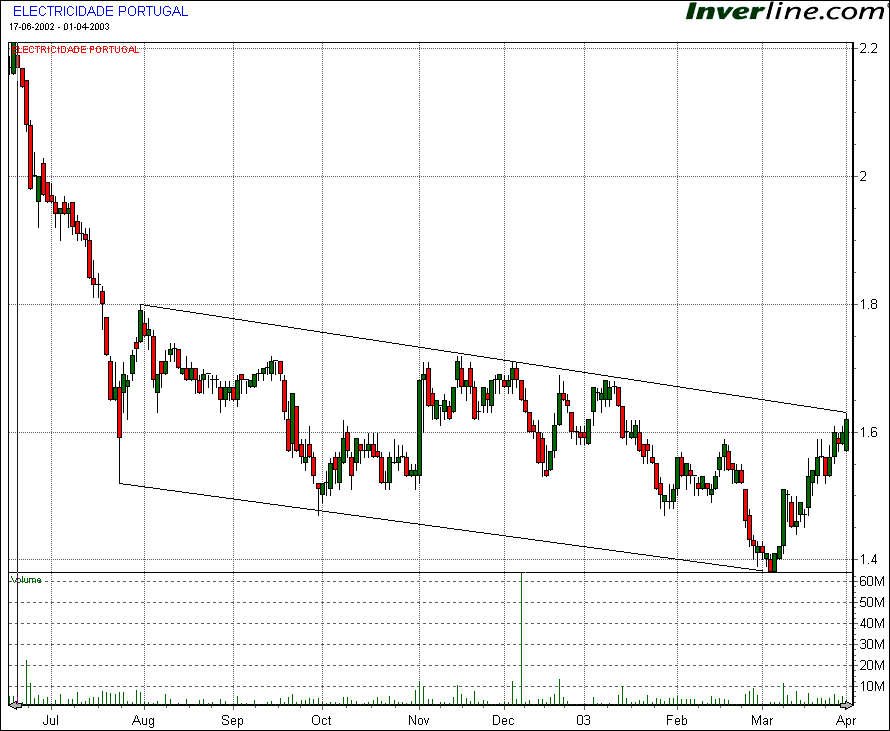The height and width of the screenshot is (731, 890).
Task: Click the 1.4 price axis label
Action: tap(869, 560)
